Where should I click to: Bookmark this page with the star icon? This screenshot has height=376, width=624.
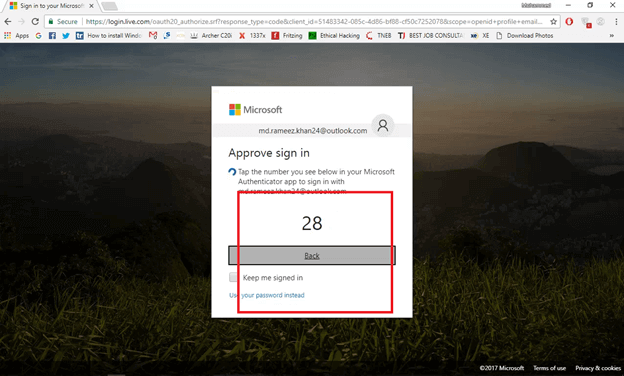[553, 21]
